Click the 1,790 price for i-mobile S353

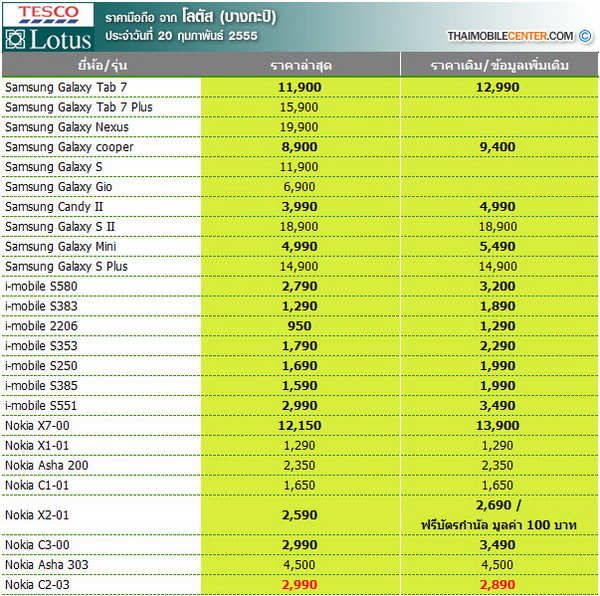pyautogui.click(x=300, y=346)
